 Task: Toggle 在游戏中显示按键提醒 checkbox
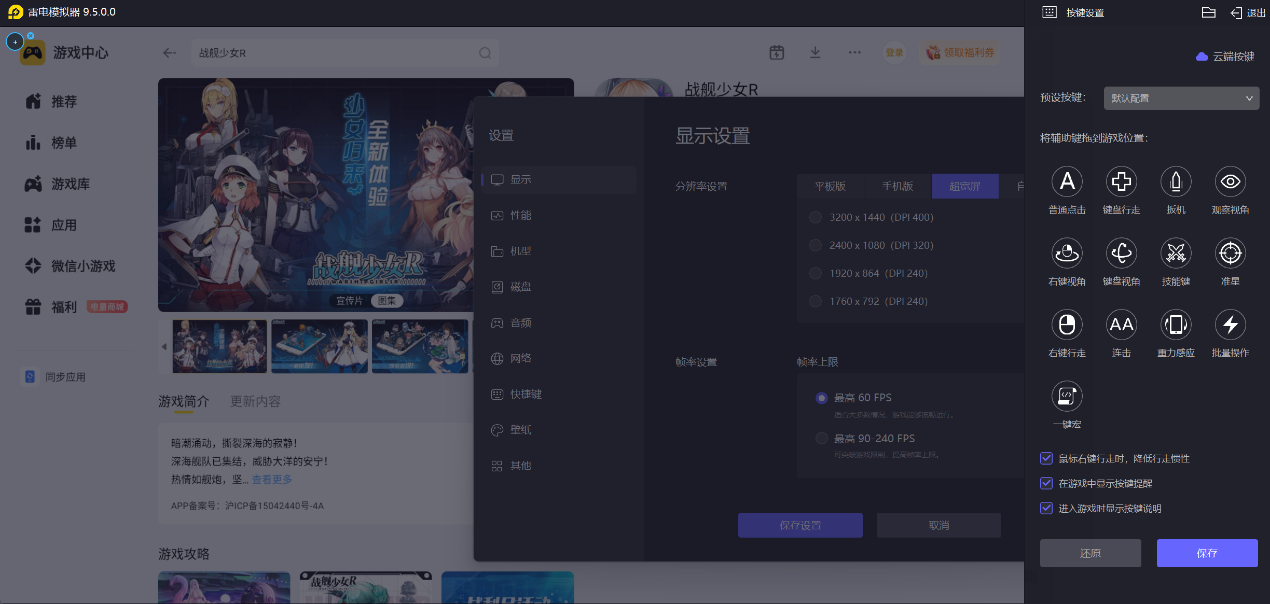tap(1046, 483)
